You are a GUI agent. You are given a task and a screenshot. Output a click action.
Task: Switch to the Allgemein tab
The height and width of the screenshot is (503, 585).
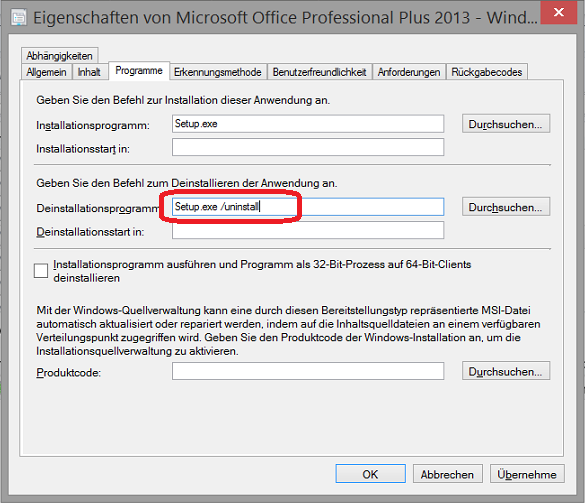pos(46,72)
